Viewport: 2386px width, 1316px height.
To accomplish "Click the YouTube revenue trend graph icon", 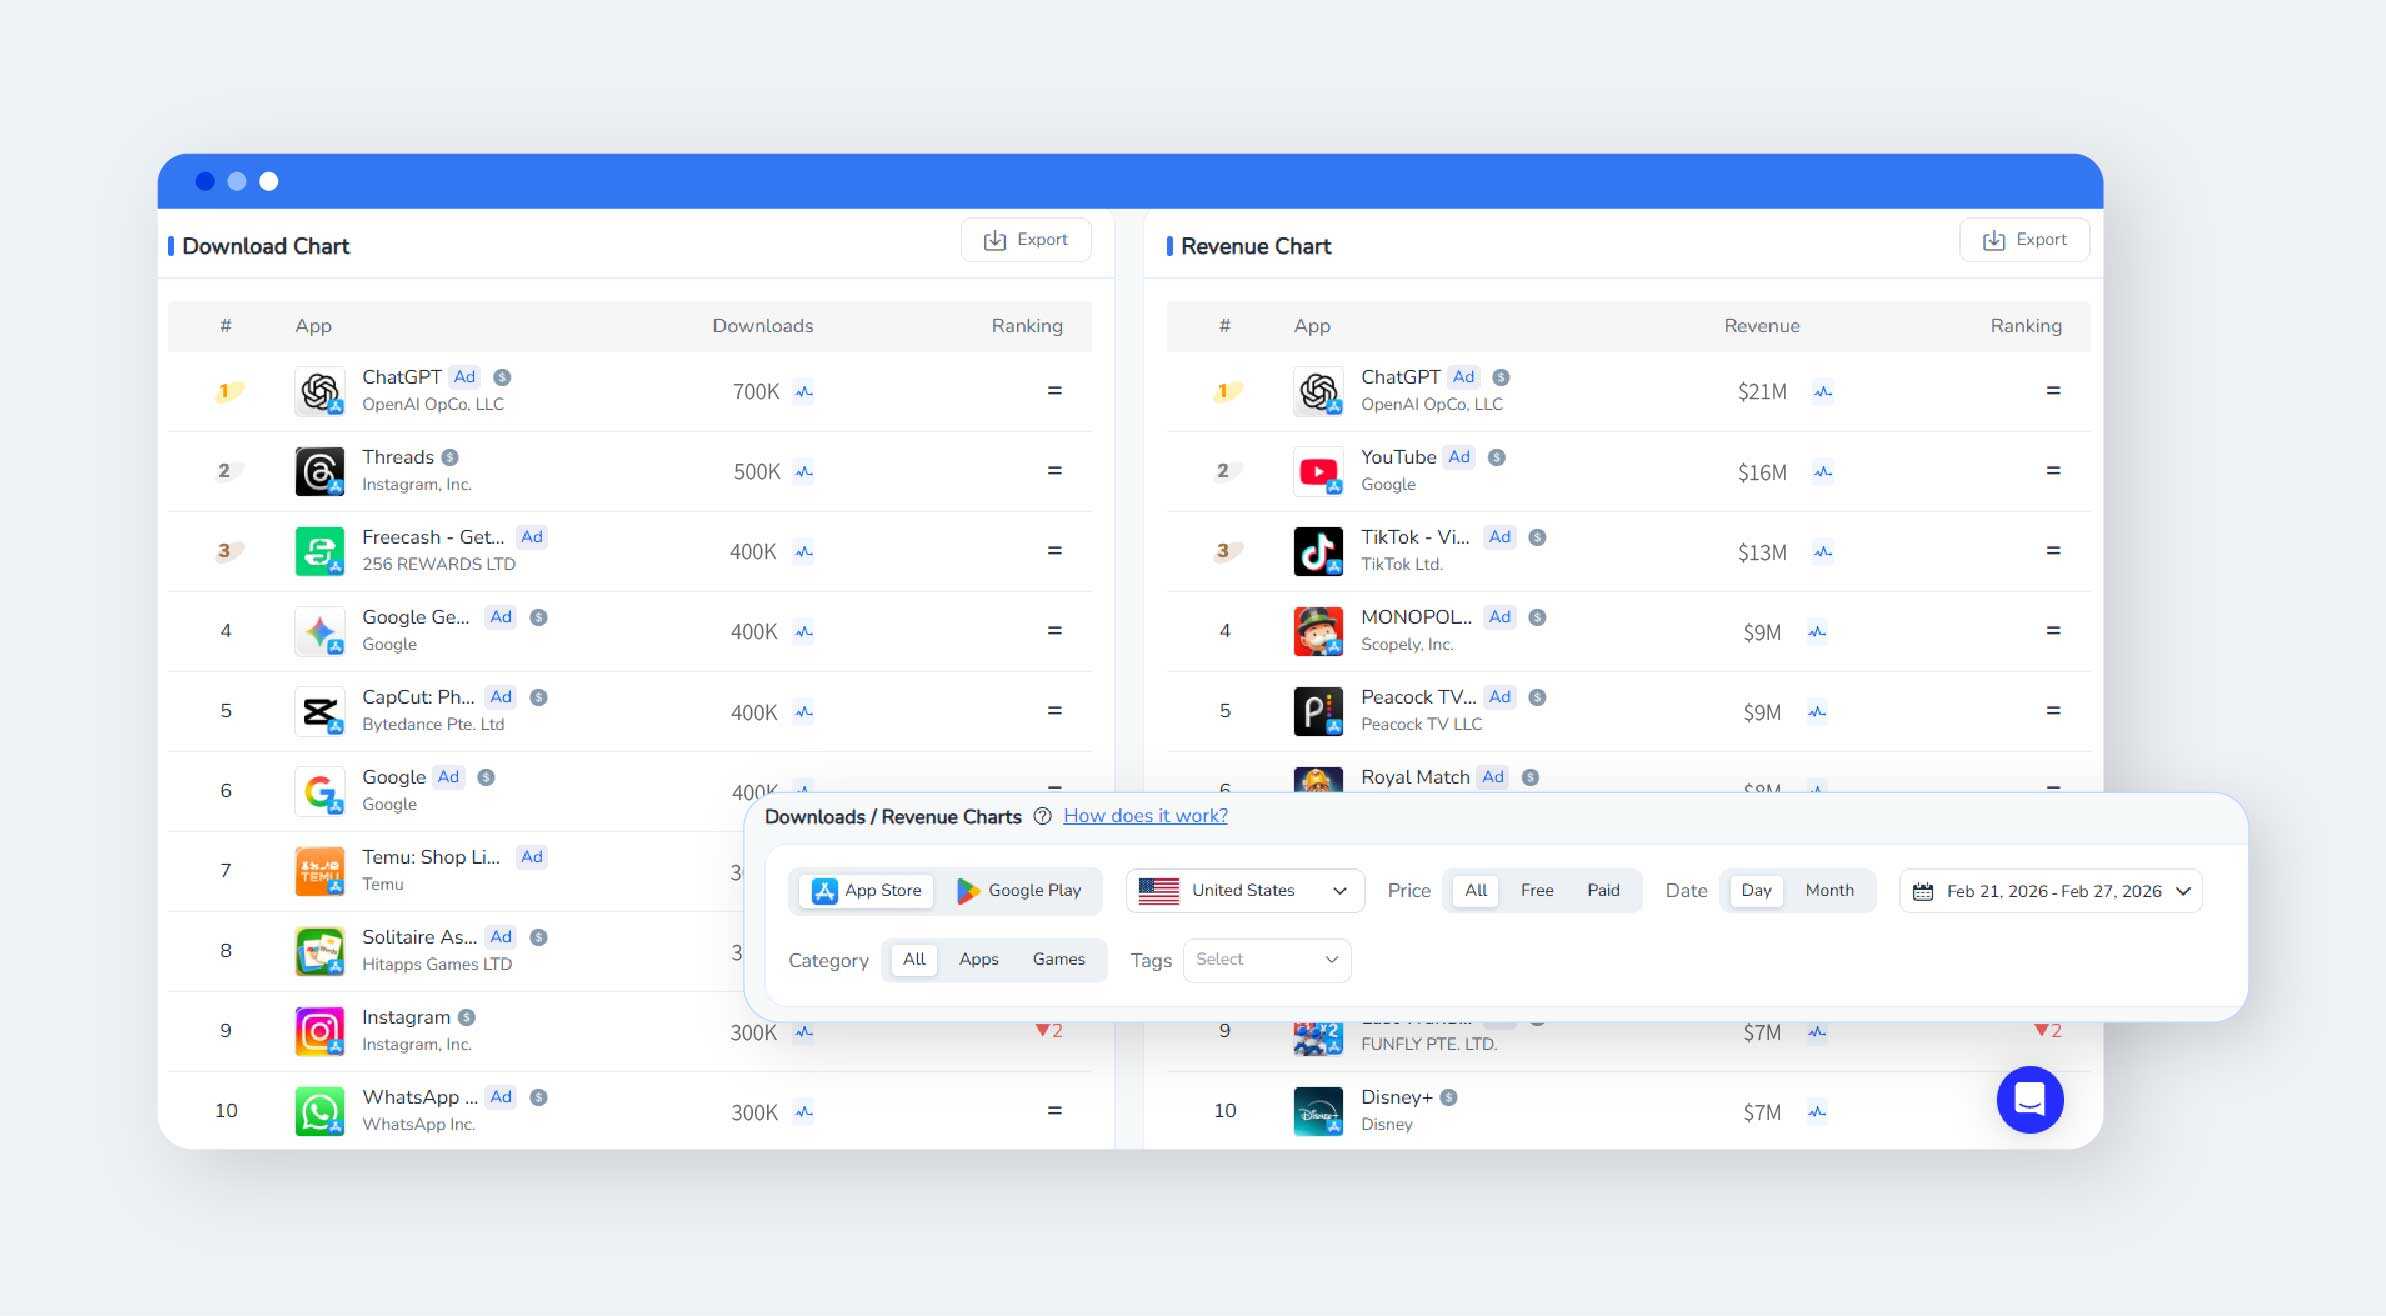I will click(x=1823, y=472).
